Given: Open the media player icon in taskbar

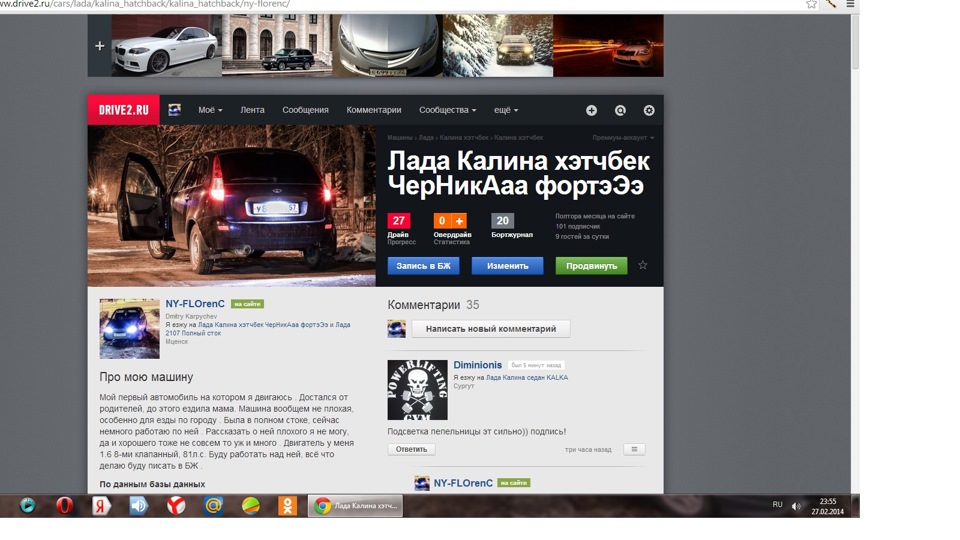Looking at the screenshot, I should (x=28, y=506).
